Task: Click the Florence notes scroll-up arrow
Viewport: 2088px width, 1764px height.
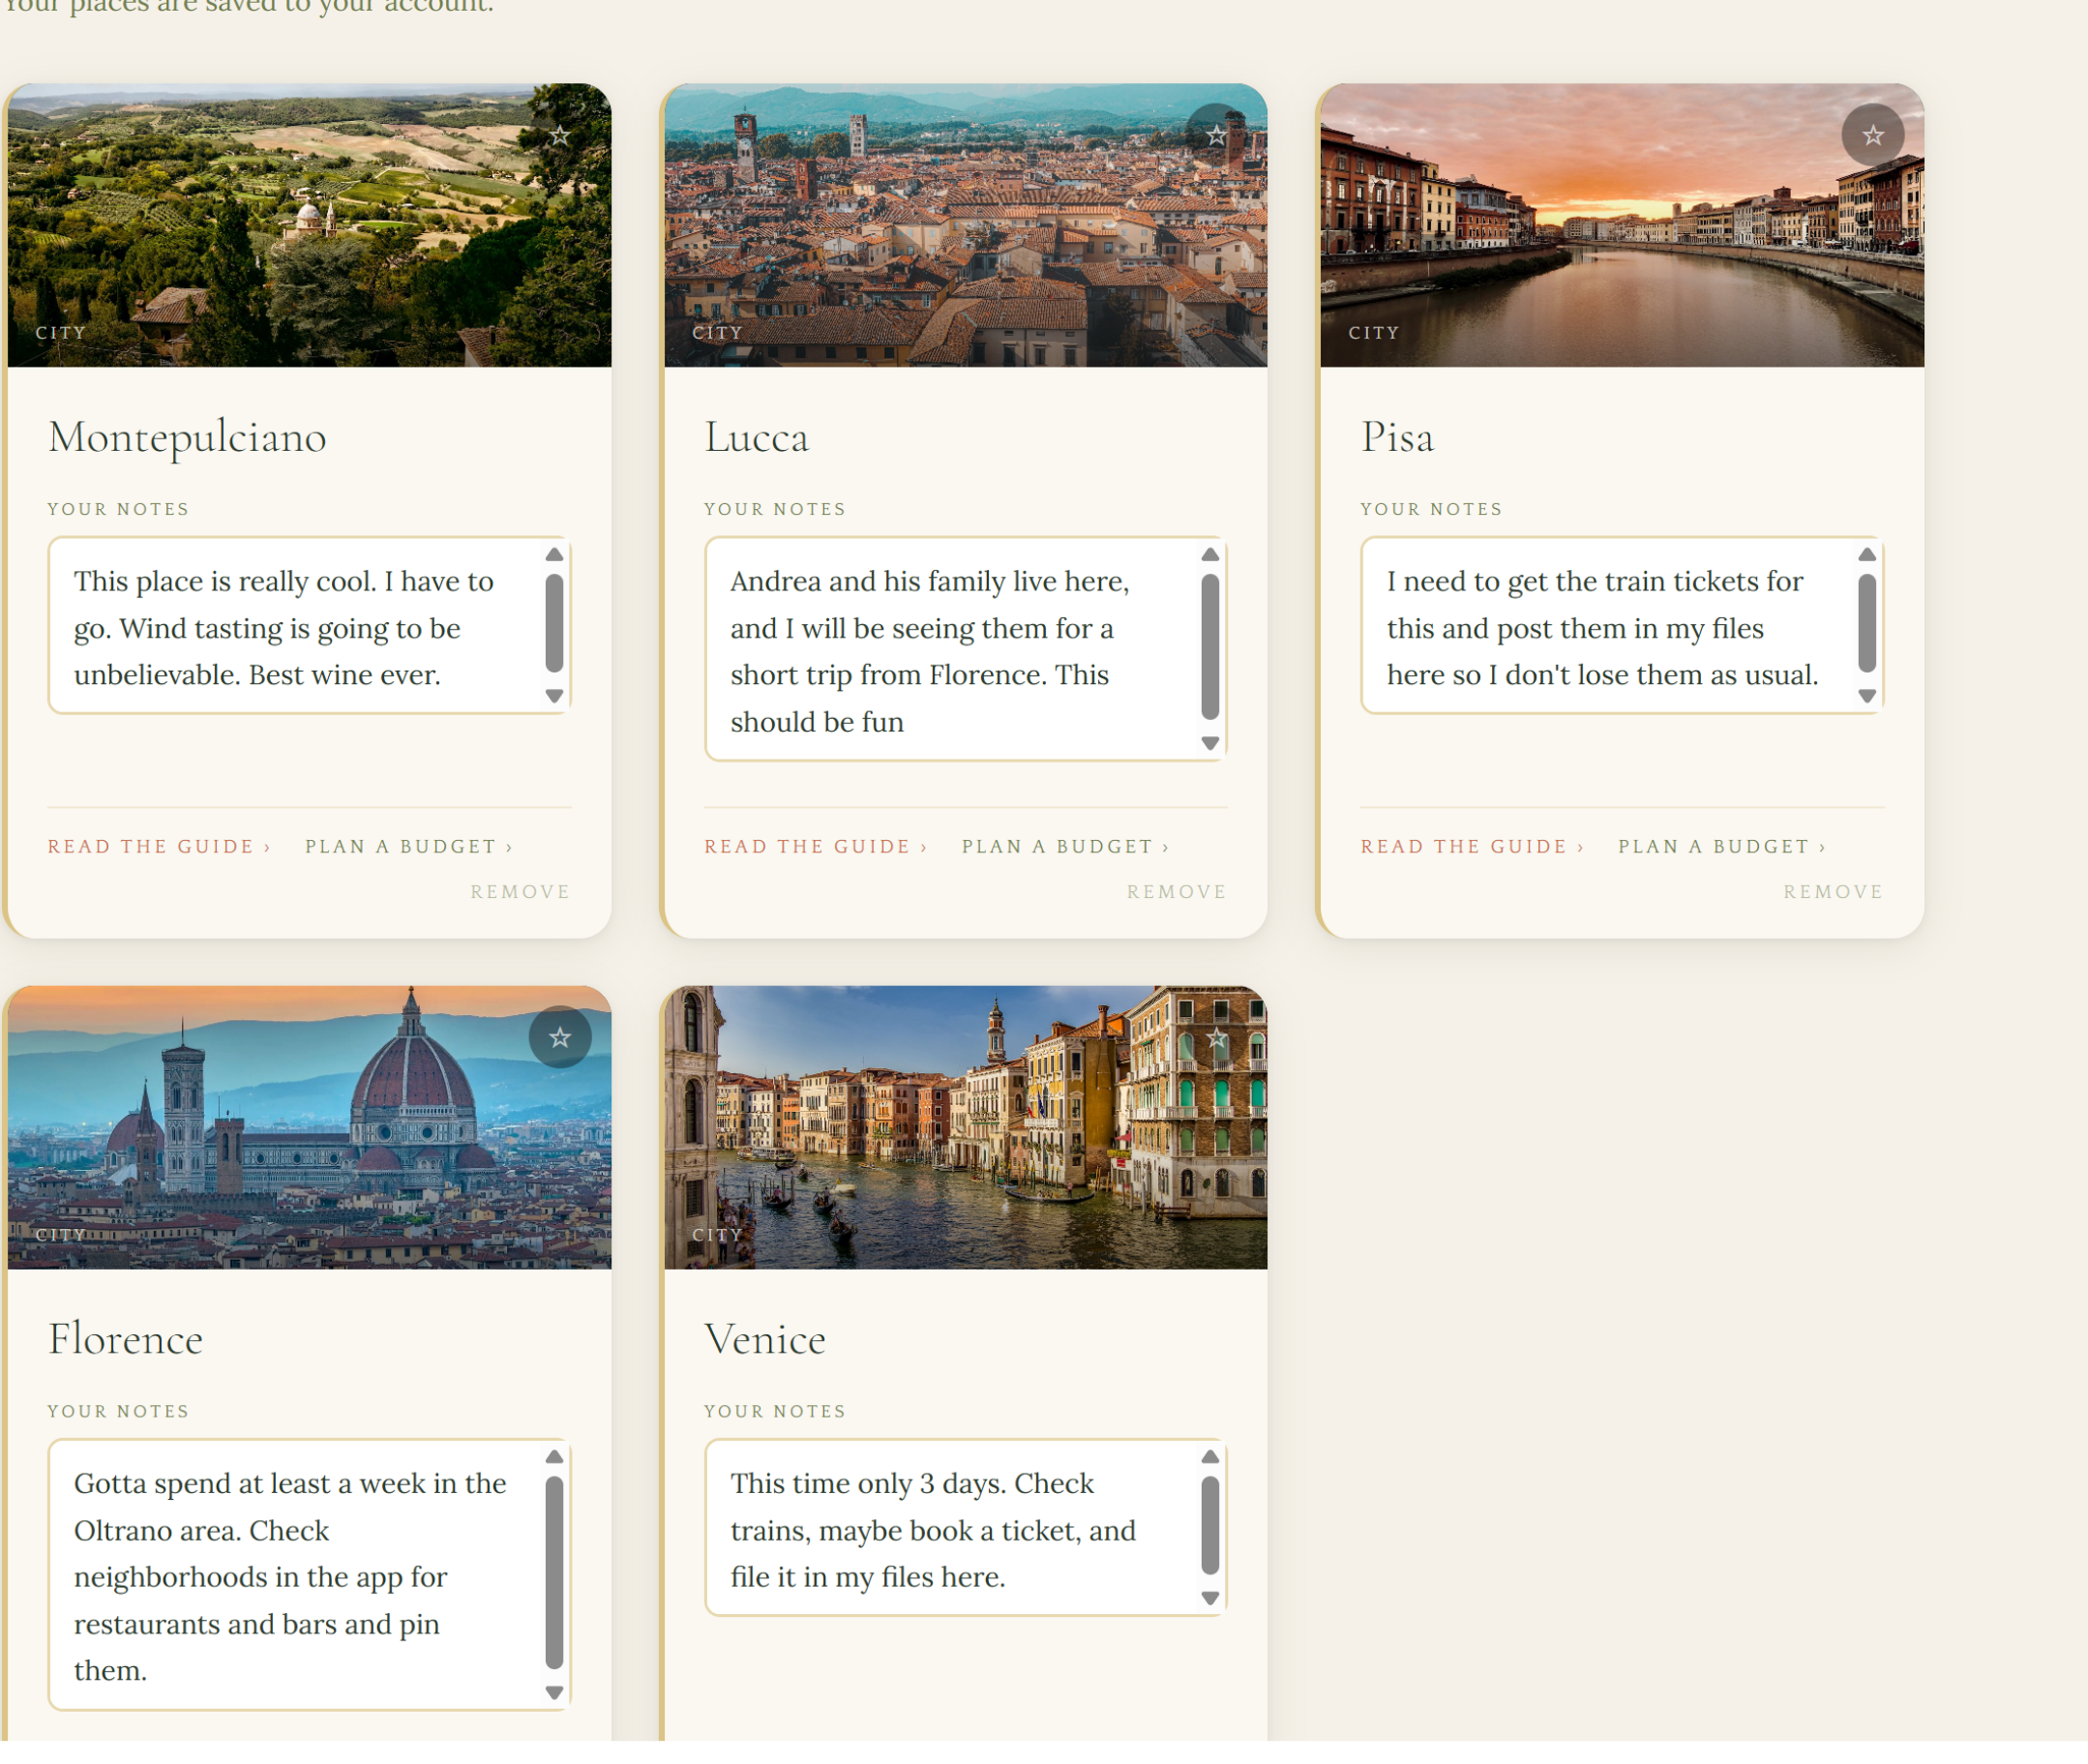Action: click(554, 1457)
